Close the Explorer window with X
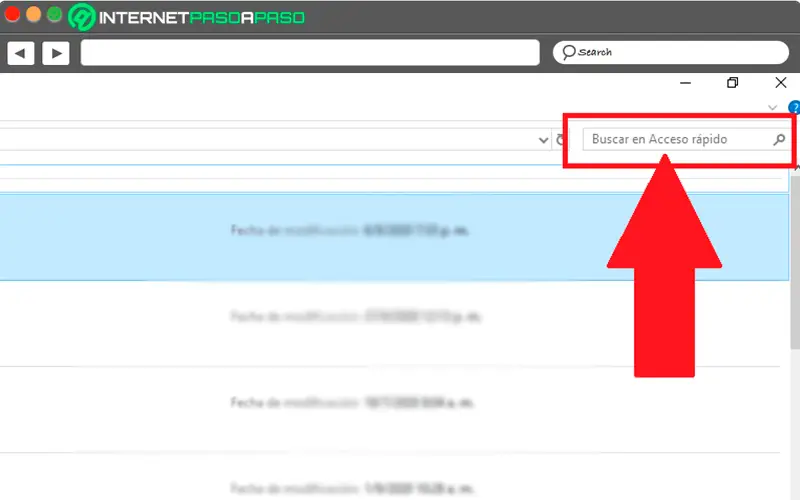Viewport: 800px width, 500px height. click(781, 83)
